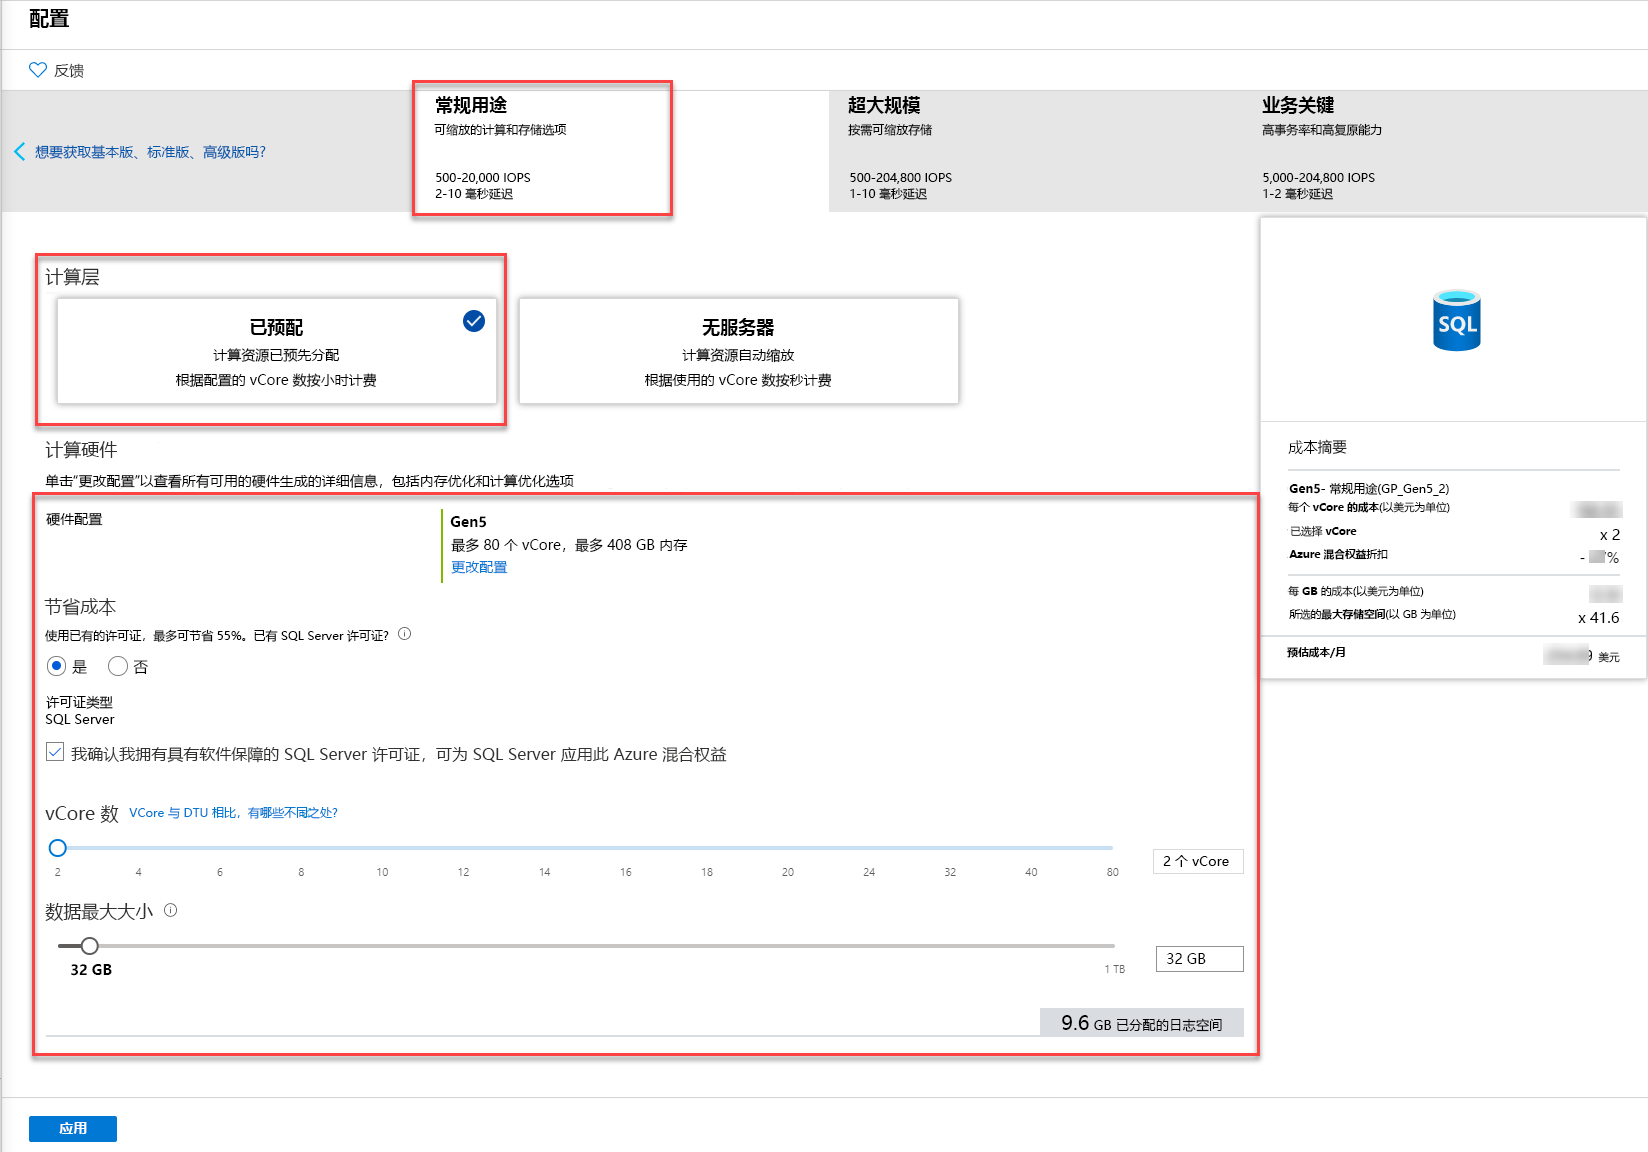1648x1152 pixels.
Task: Click the 更改配置 hardware link
Action: (x=479, y=567)
